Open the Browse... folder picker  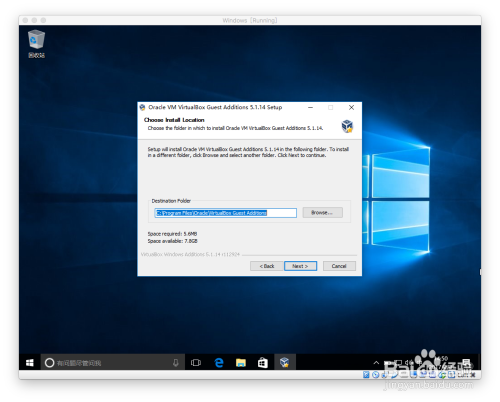[322, 213]
